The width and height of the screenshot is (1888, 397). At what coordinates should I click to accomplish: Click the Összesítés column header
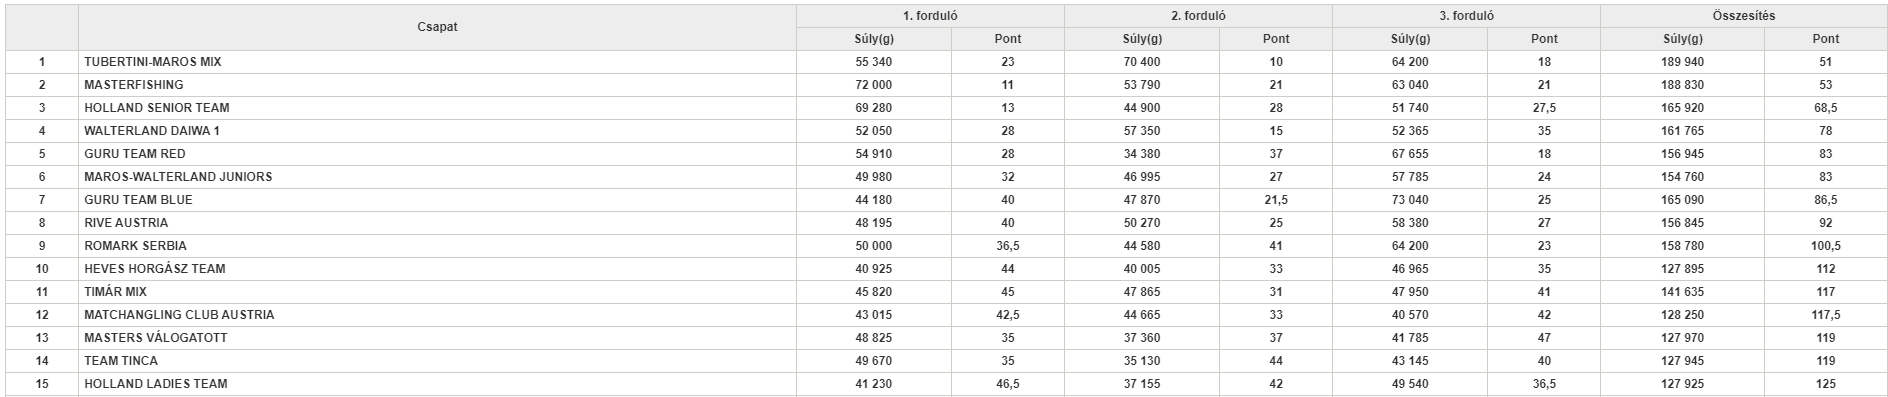coord(1743,16)
